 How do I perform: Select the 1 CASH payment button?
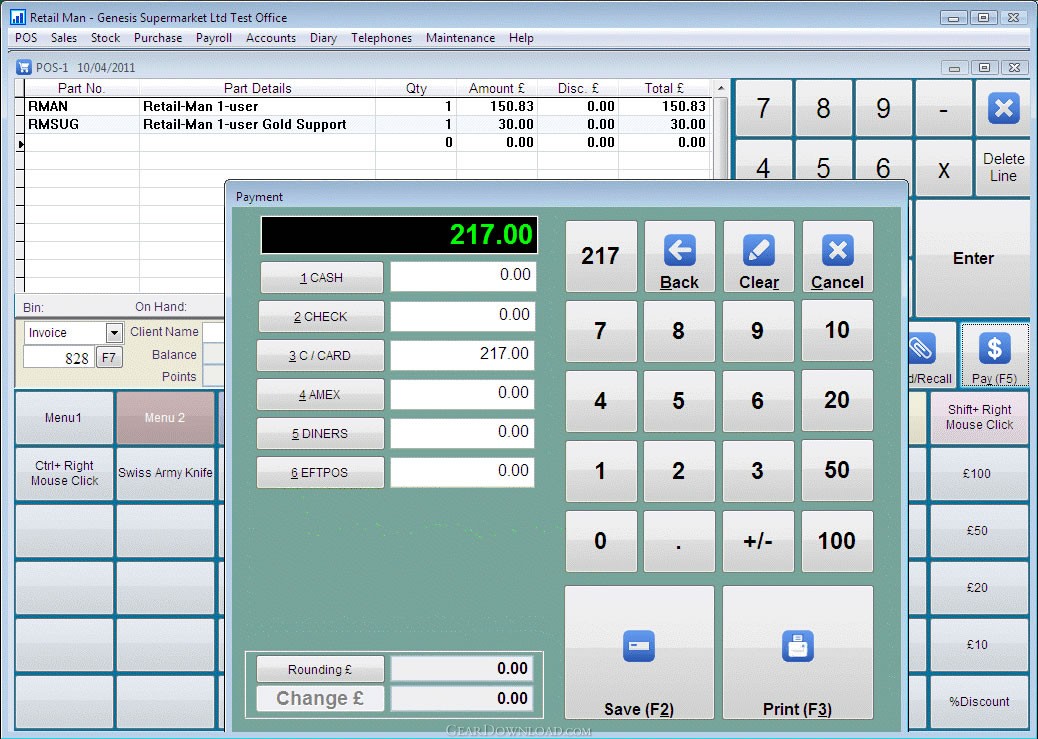[x=321, y=278]
